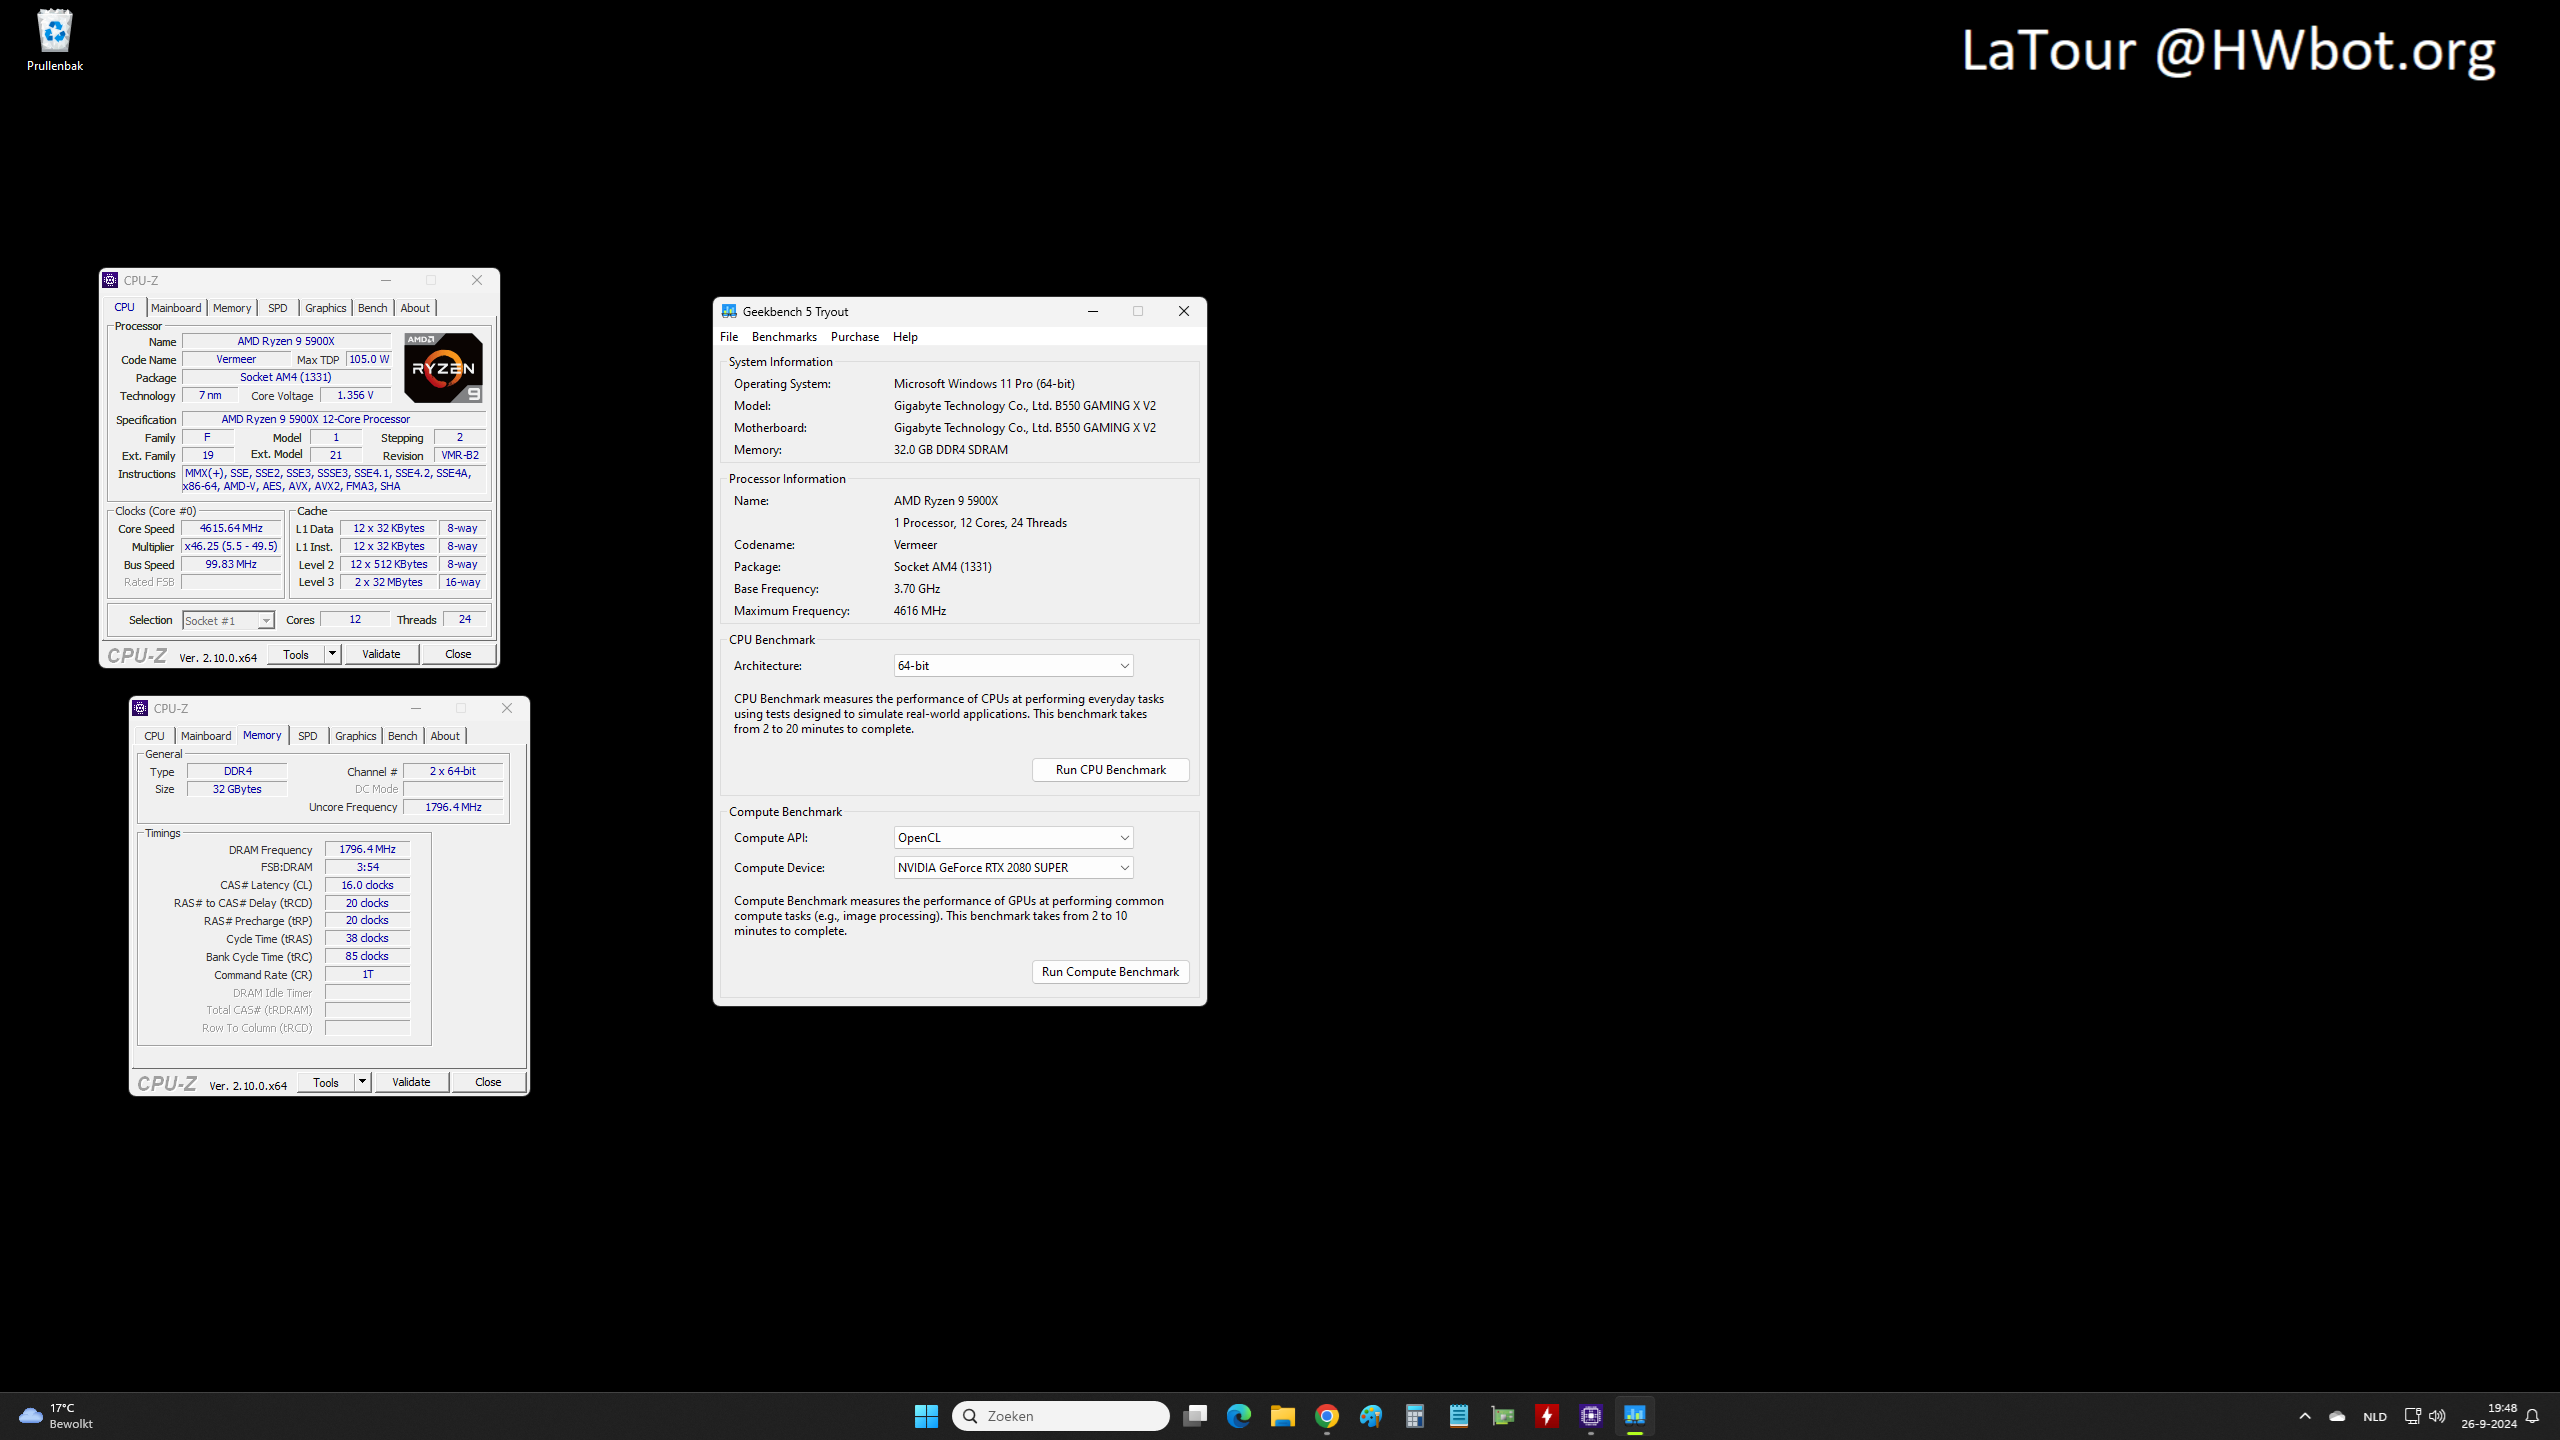Switch to Mainboard tab in upper CPU-Z window
Viewport: 2560px width, 1440px height.
pyautogui.click(x=176, y=308)
